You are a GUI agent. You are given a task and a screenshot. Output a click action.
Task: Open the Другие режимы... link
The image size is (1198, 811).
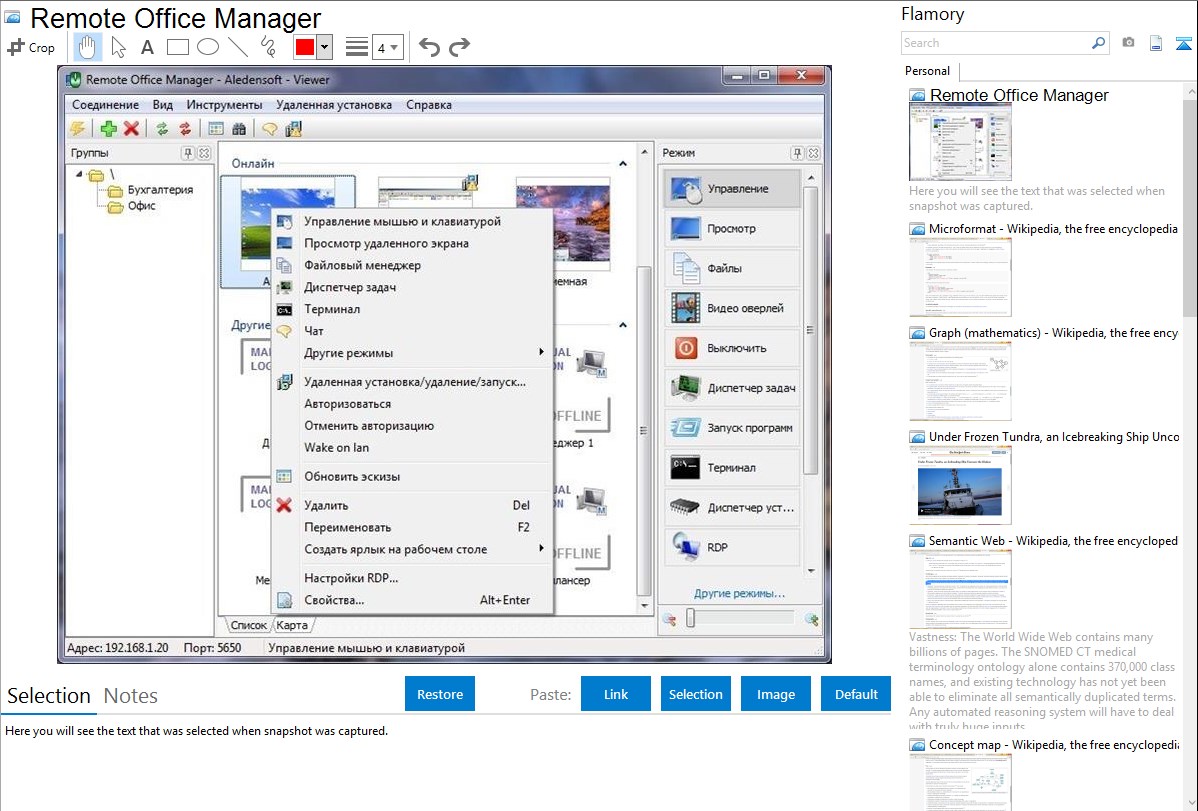click(739, 593)
